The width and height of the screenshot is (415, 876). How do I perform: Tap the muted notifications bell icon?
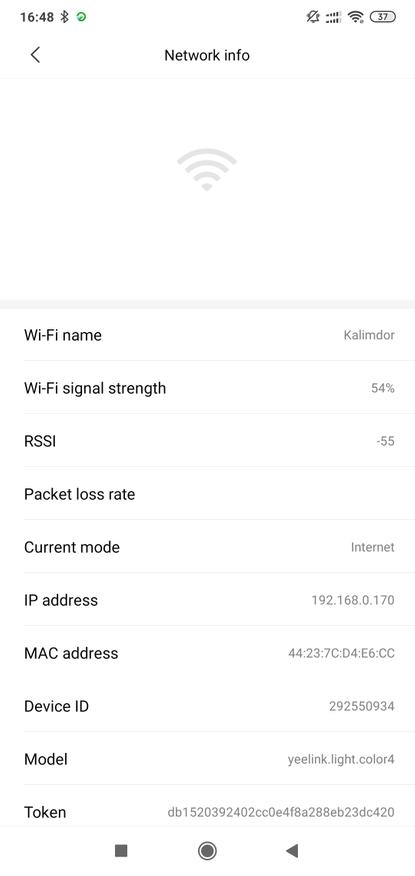(x=313, y=17)
